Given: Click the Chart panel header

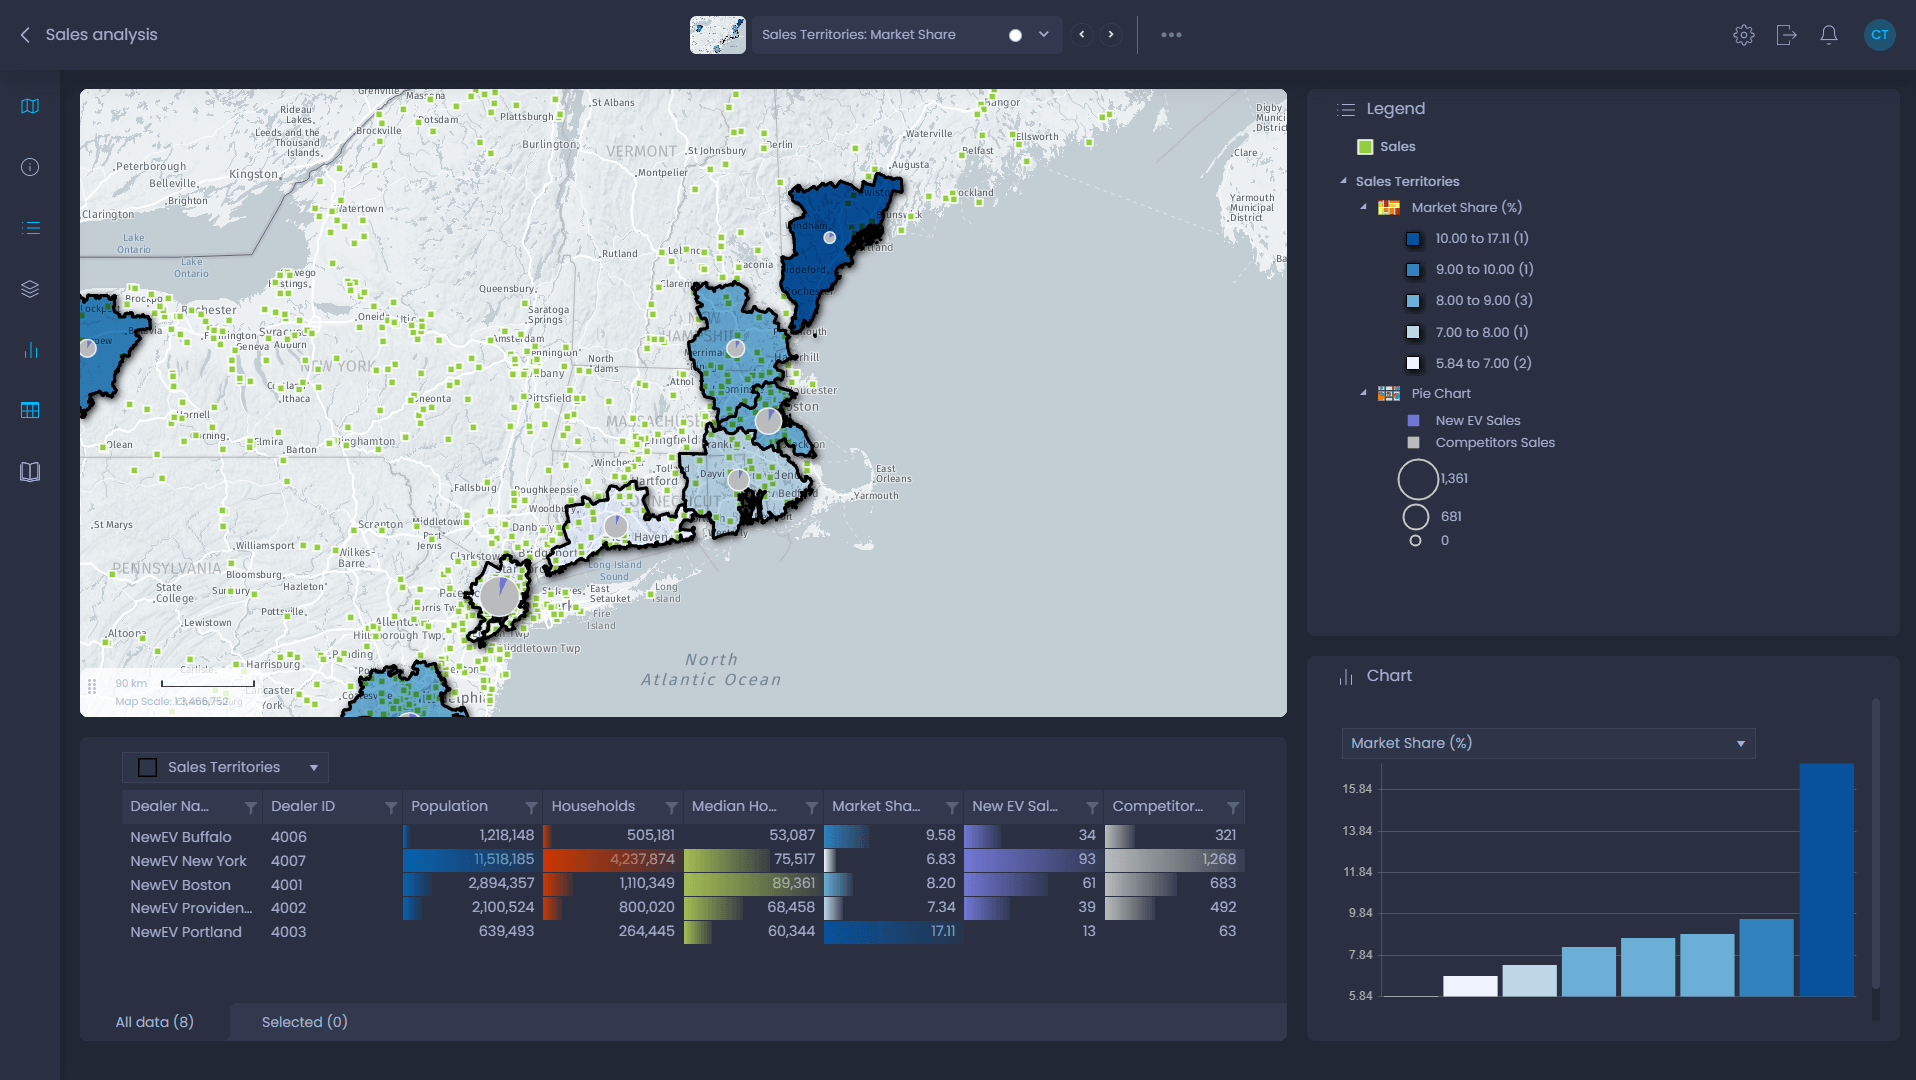Looking at the screenshot, I should (1389, 676).
